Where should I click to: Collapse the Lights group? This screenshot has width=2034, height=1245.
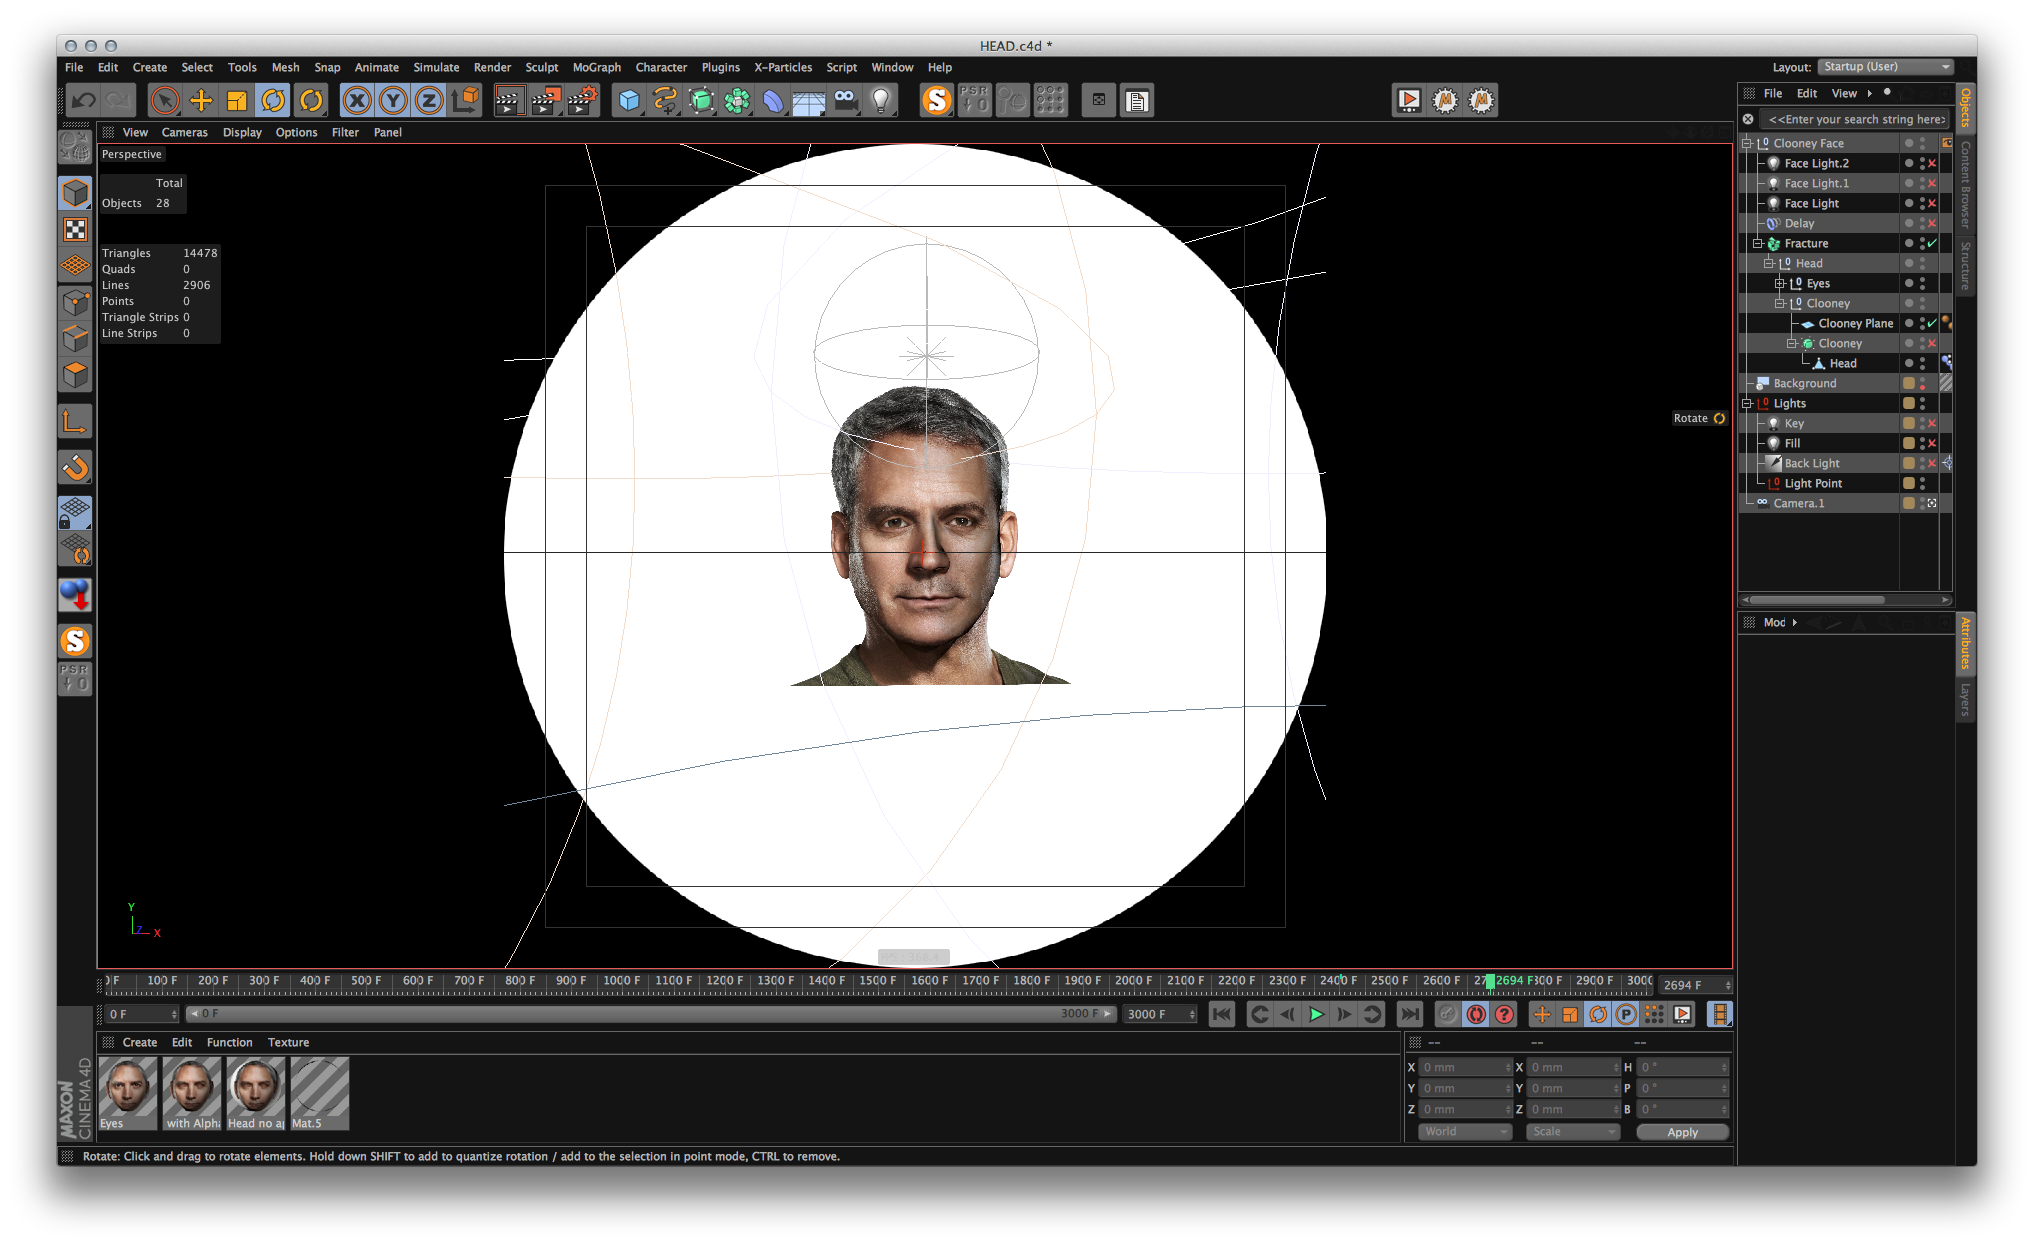[x=1746, y=404]
